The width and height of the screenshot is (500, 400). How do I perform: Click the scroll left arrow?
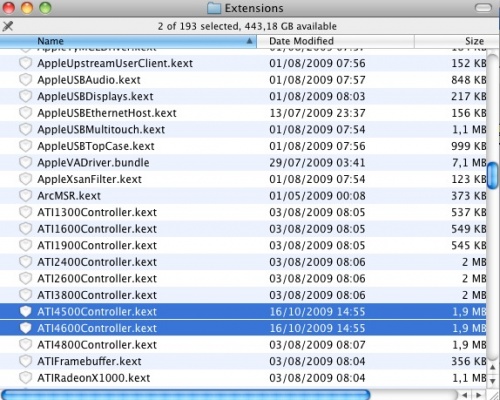click(465, 395)
